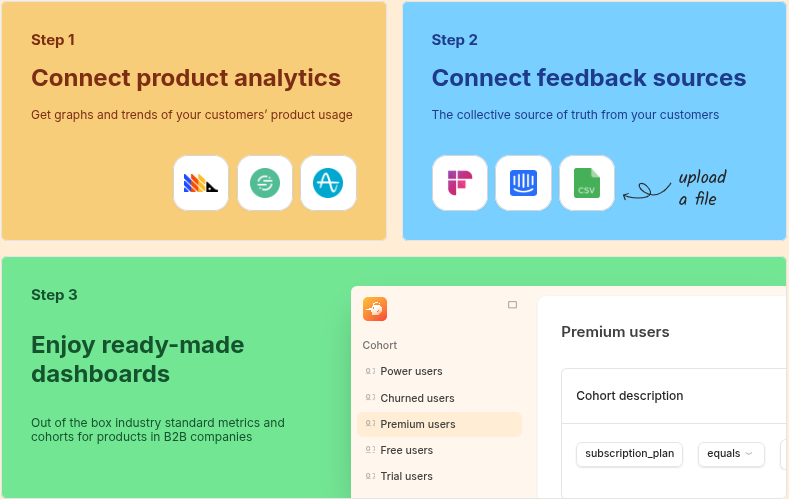Click the orange app logo in sidebar
Viewport: 789px width, 499px height.
(375, 309)
